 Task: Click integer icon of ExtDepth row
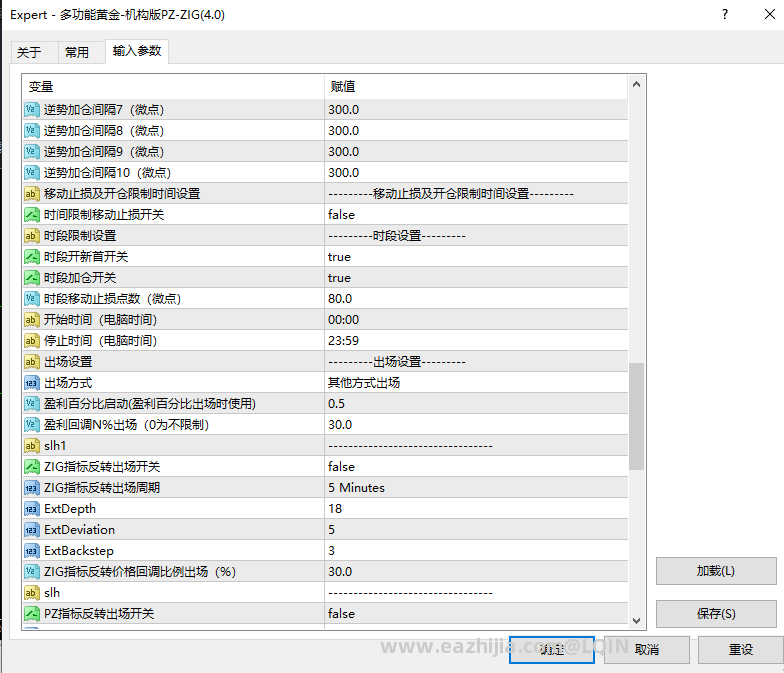pos(32,508)
